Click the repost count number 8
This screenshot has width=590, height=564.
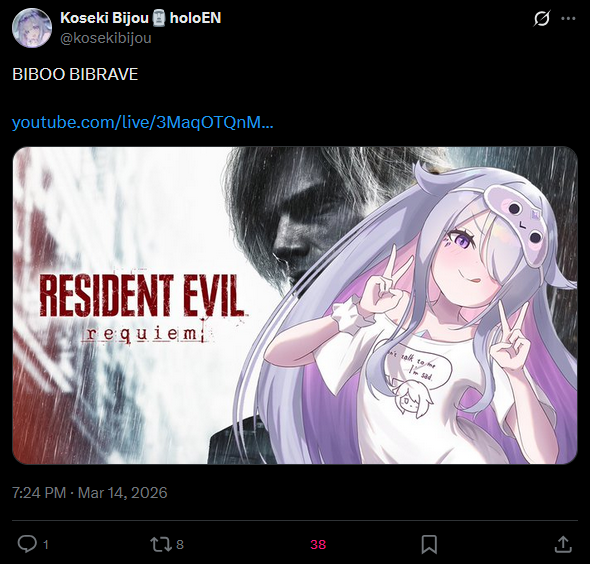pos(180,544)
